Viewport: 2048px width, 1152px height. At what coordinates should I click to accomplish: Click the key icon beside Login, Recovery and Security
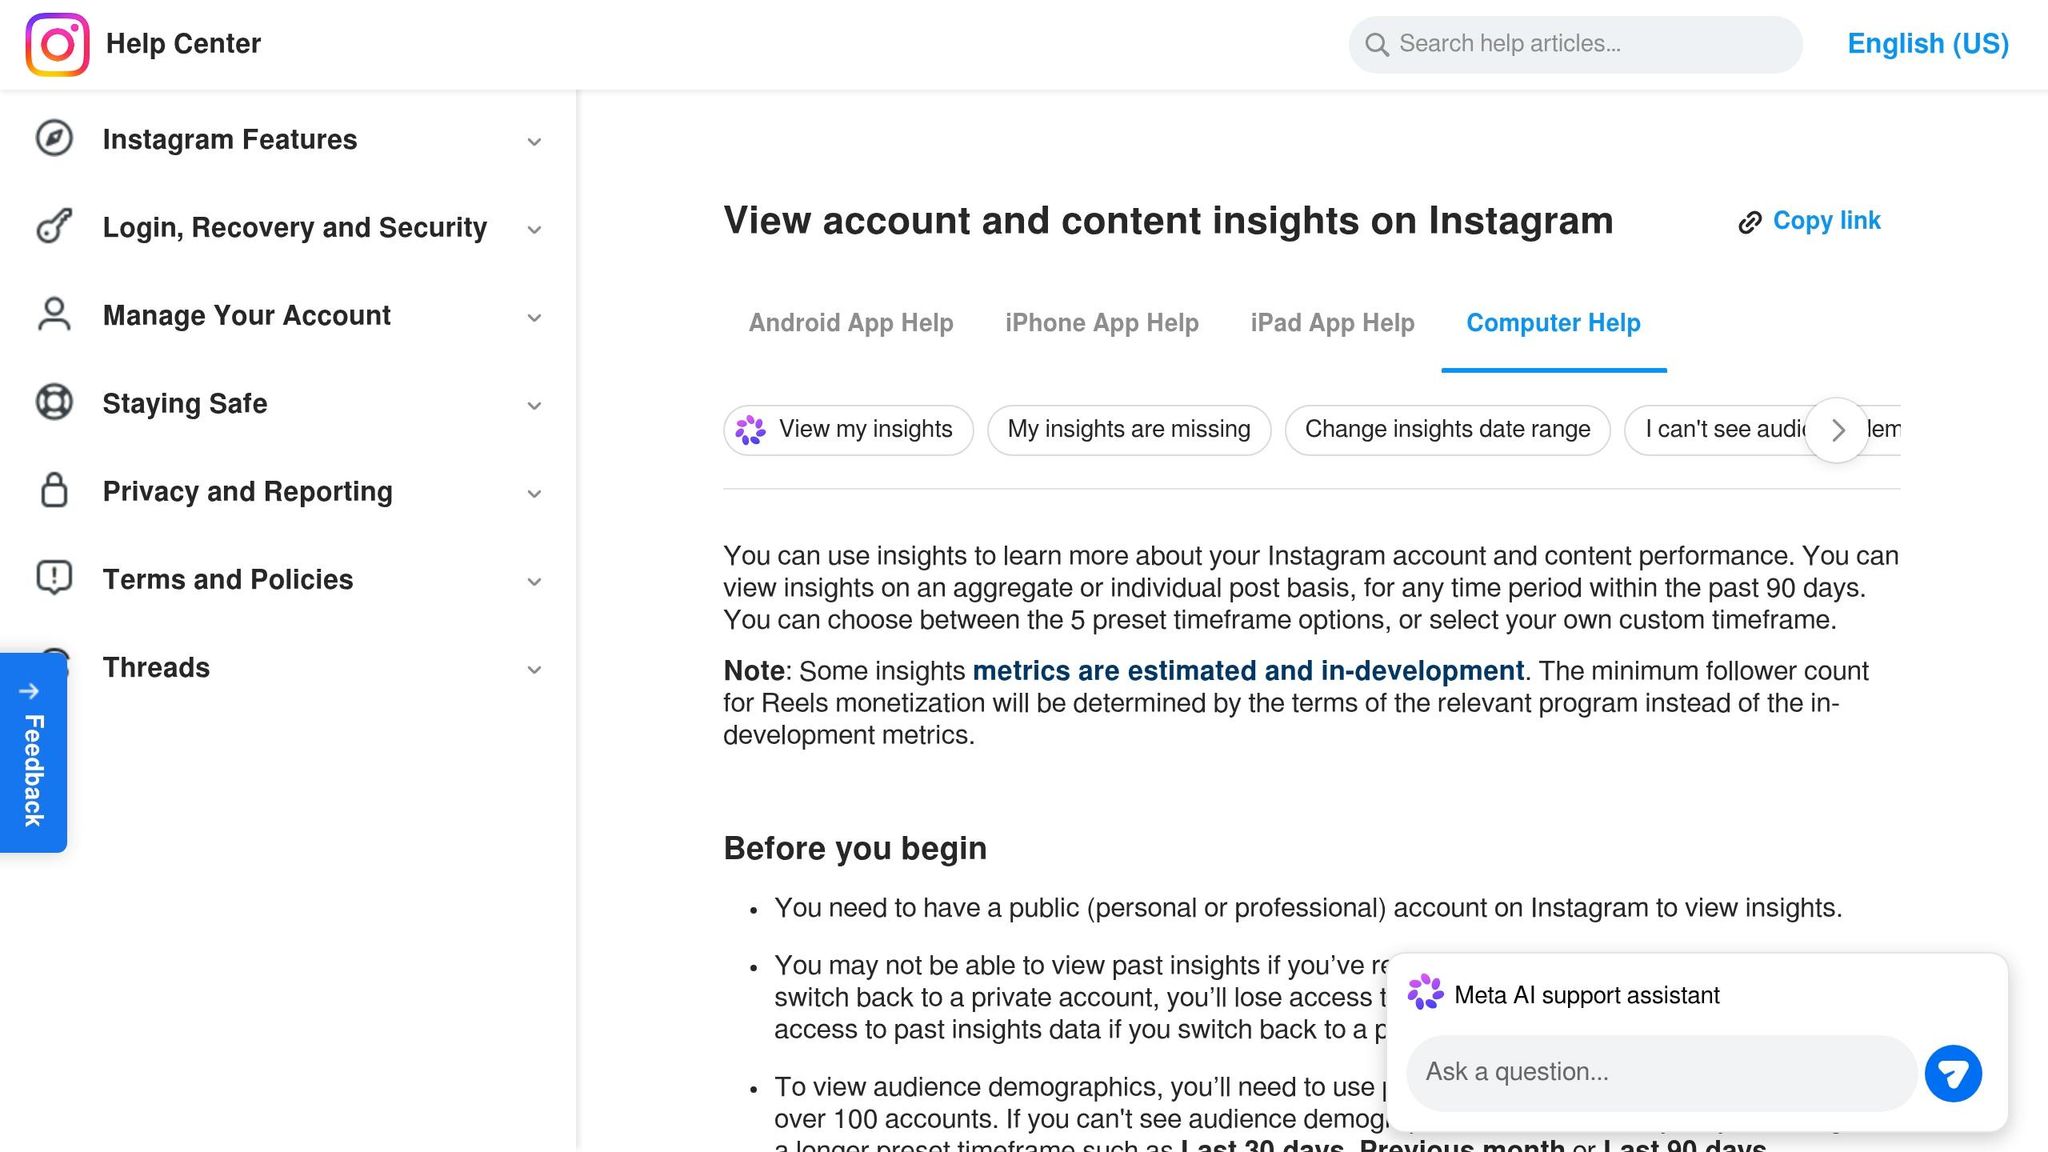54,226
